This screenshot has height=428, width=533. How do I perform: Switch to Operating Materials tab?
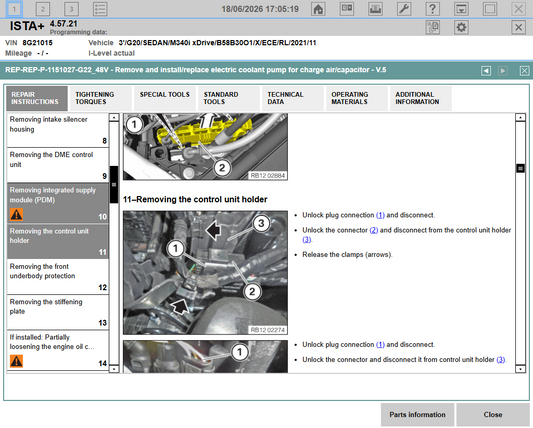pyautogui.click(x=356, y=99)
